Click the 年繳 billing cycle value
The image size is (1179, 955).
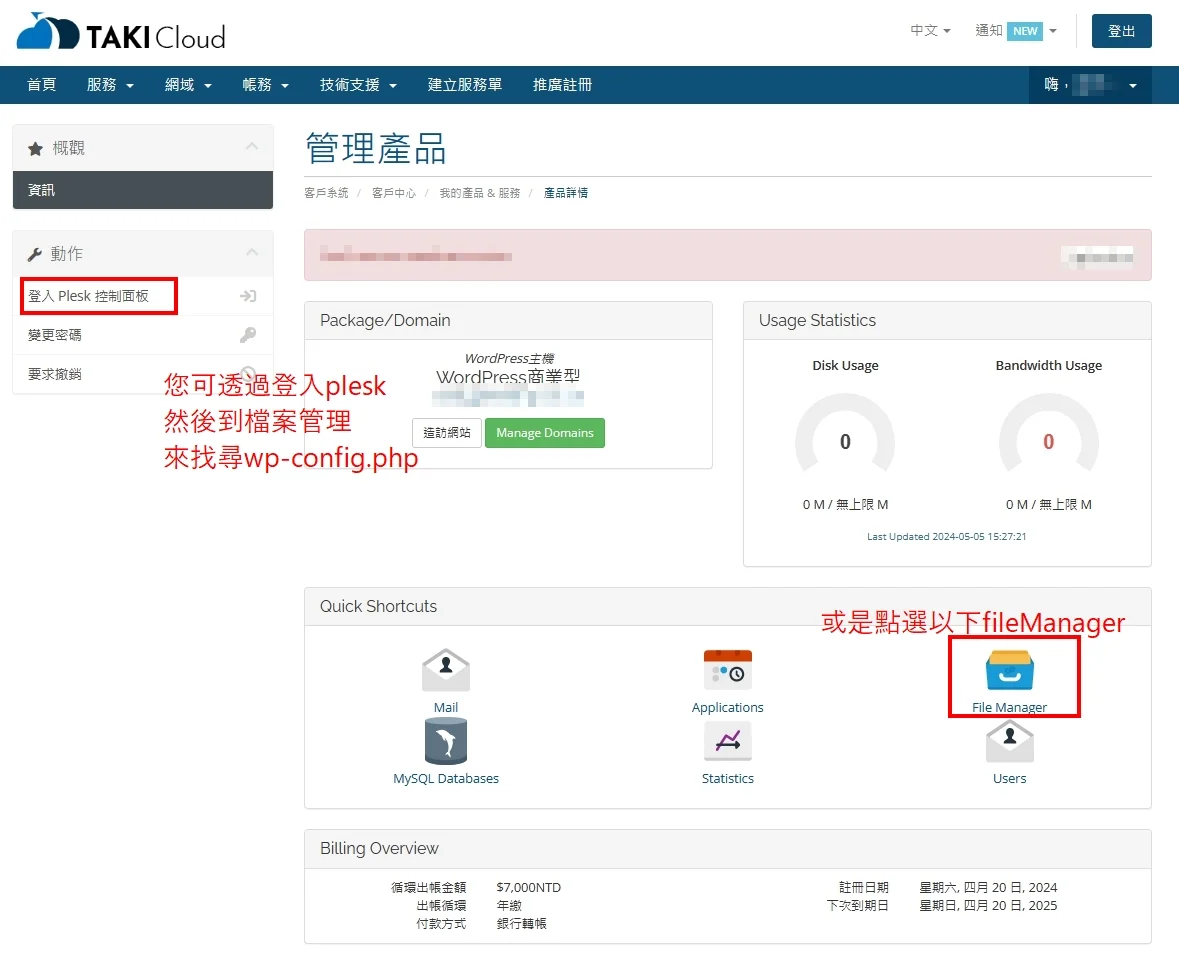point(509,906)
